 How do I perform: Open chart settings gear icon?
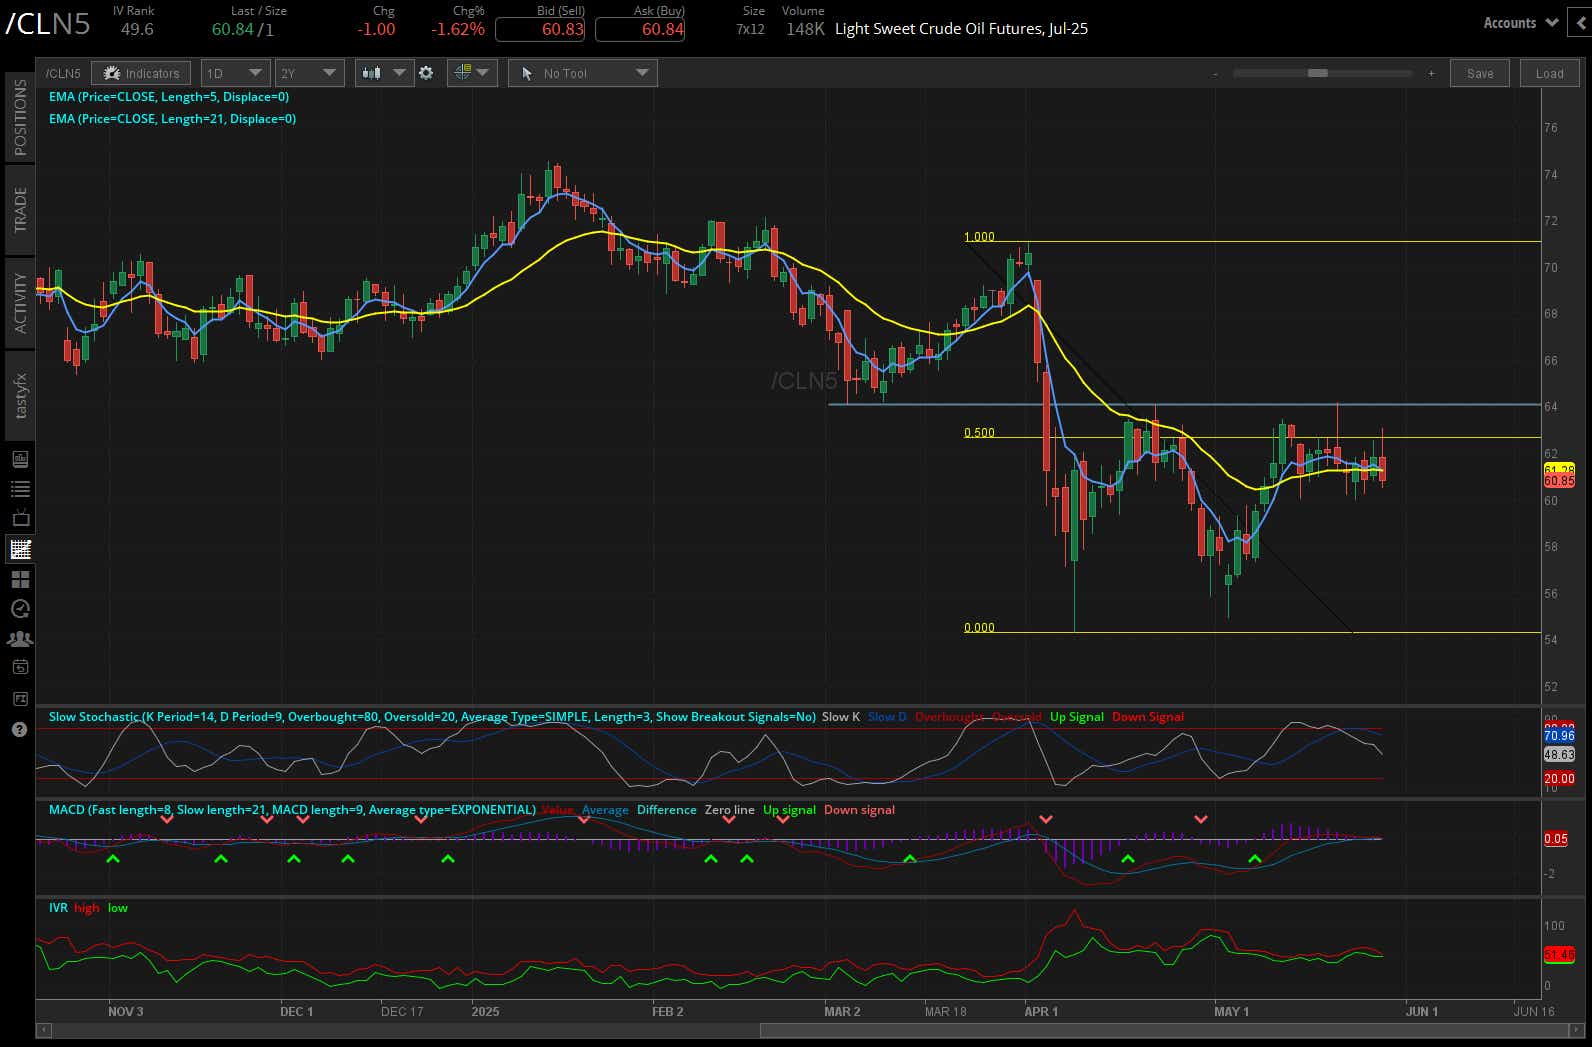[x=426, y=73]
